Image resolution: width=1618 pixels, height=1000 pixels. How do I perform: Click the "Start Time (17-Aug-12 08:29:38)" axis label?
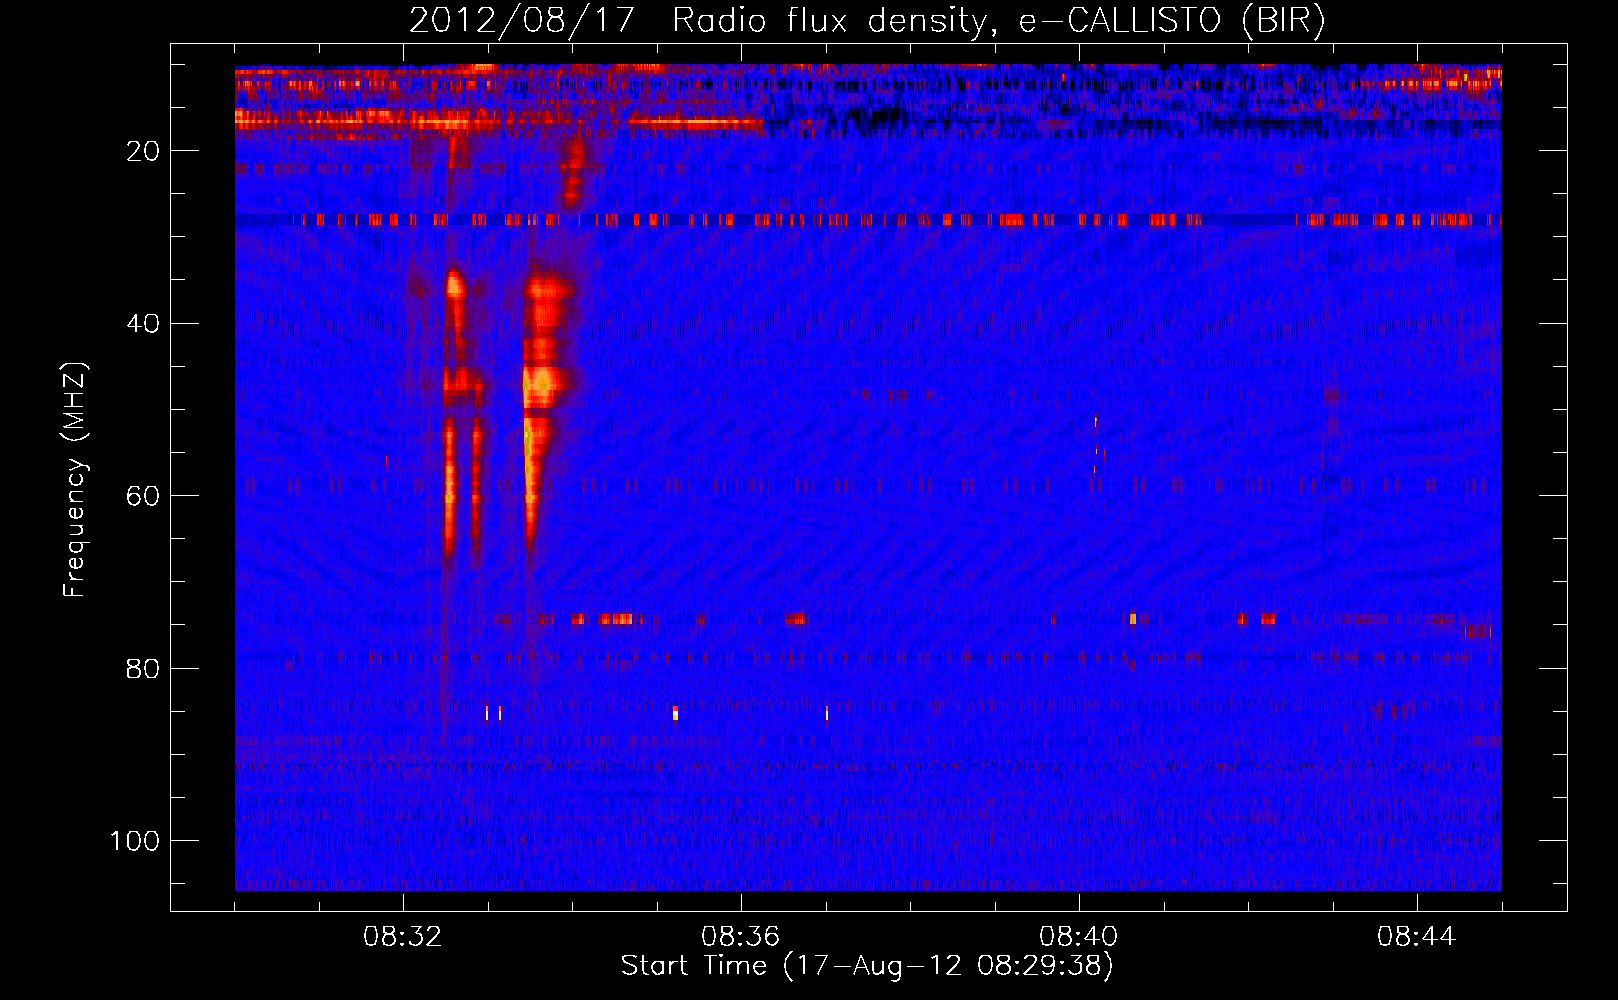(867, 966)
